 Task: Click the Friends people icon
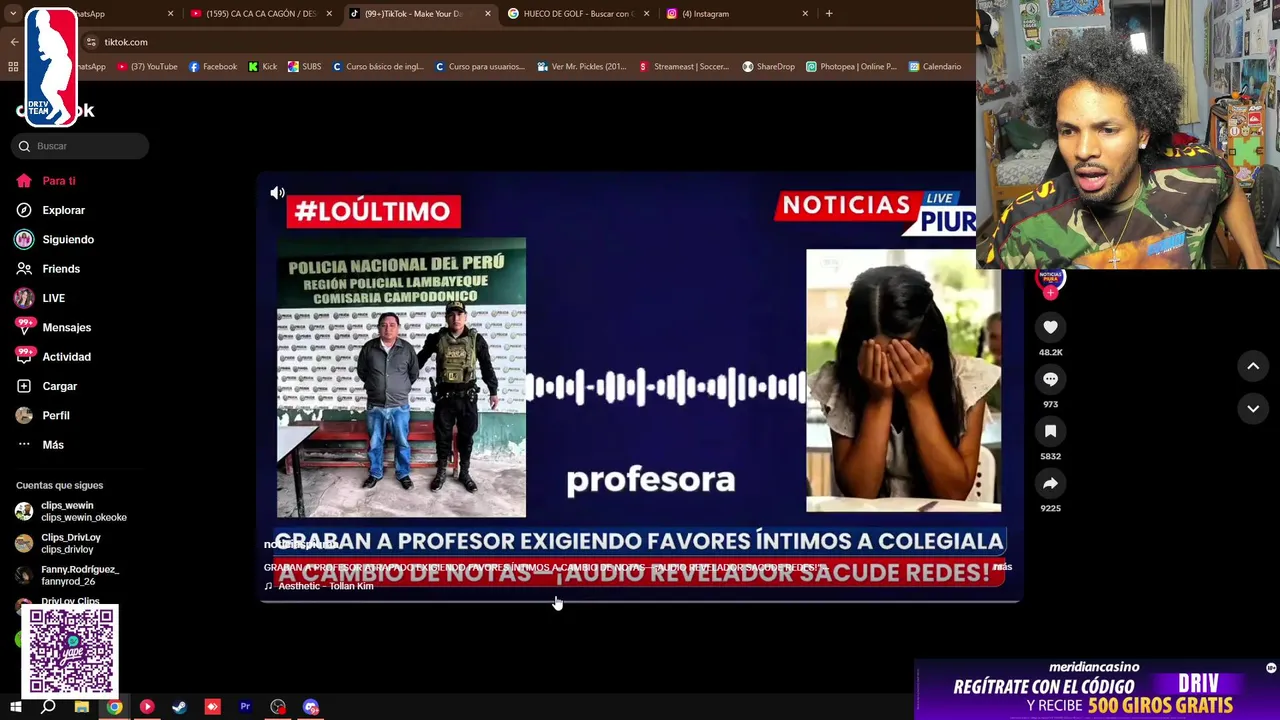tap(24, 269)
